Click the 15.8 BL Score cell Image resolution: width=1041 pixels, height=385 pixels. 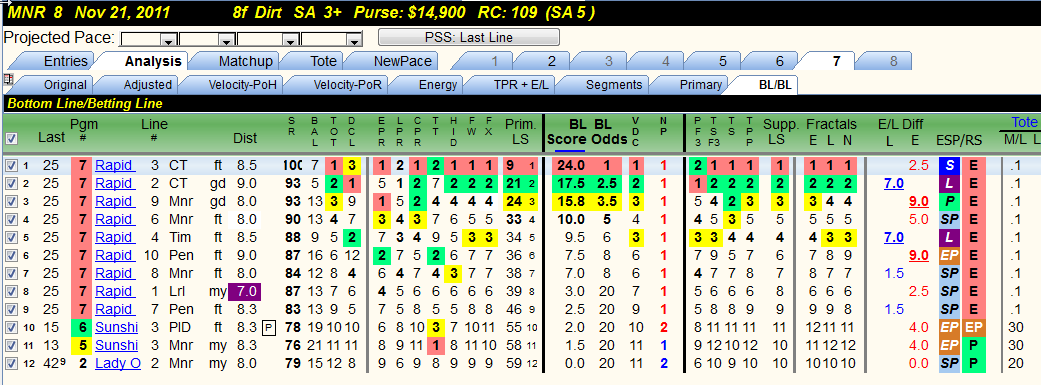570,202
